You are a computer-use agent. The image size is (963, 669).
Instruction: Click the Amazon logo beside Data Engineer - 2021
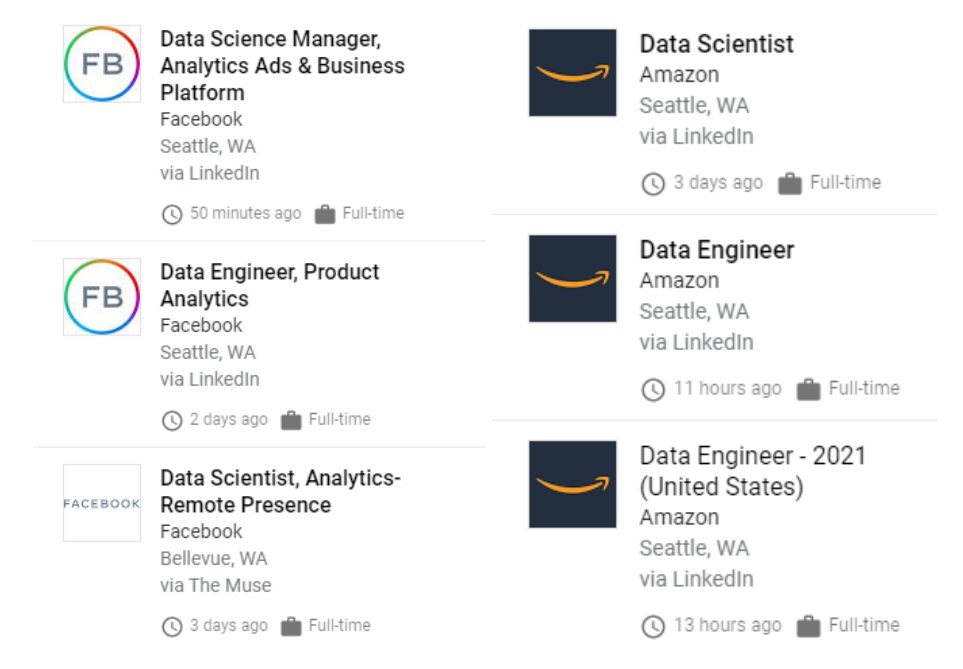point(572,484)
